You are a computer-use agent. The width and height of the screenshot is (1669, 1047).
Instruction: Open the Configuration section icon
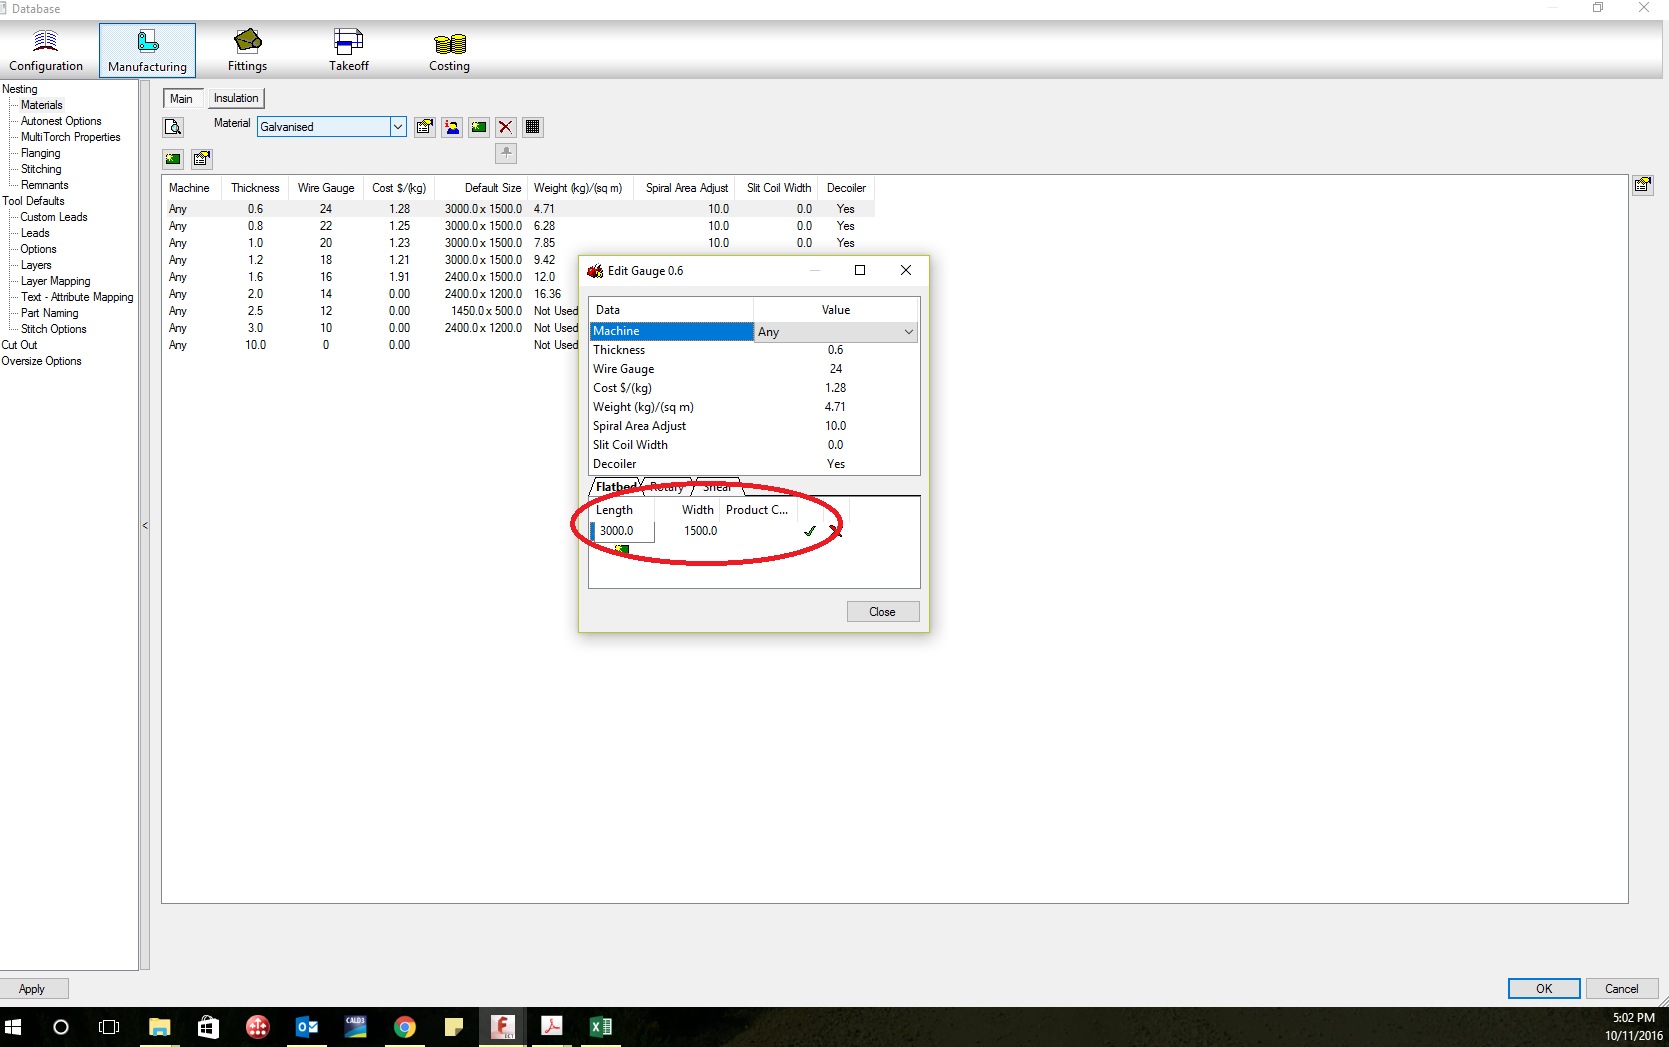(x=46, y=48)
